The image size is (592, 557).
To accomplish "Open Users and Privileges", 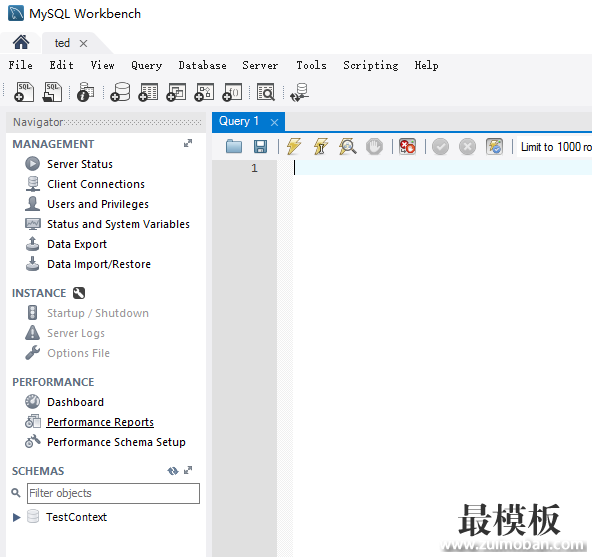I will tap(98, 204).
